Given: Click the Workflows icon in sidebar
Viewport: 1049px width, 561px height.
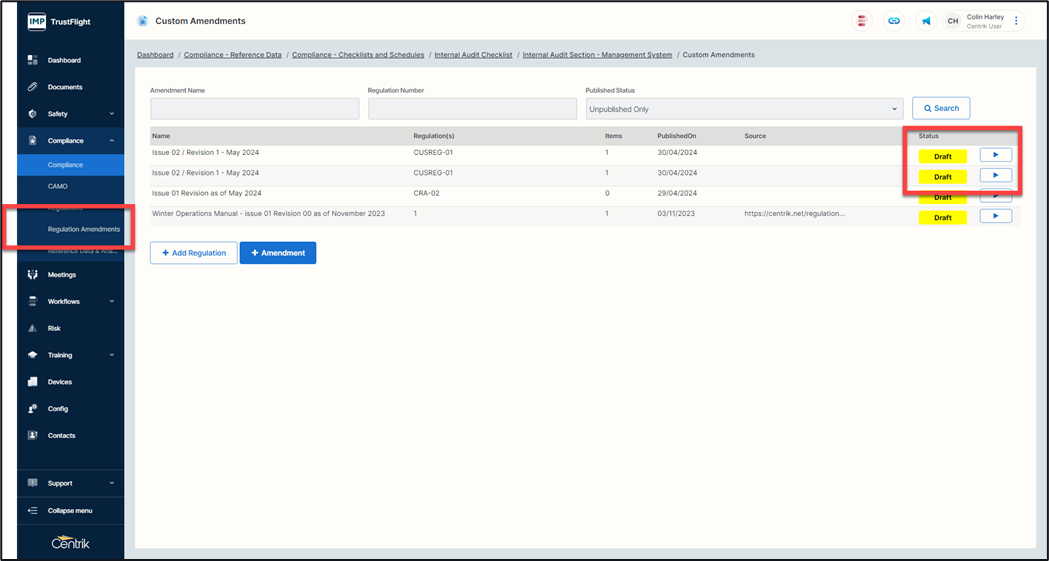Looking at the screenshot, I should point(32,302).
